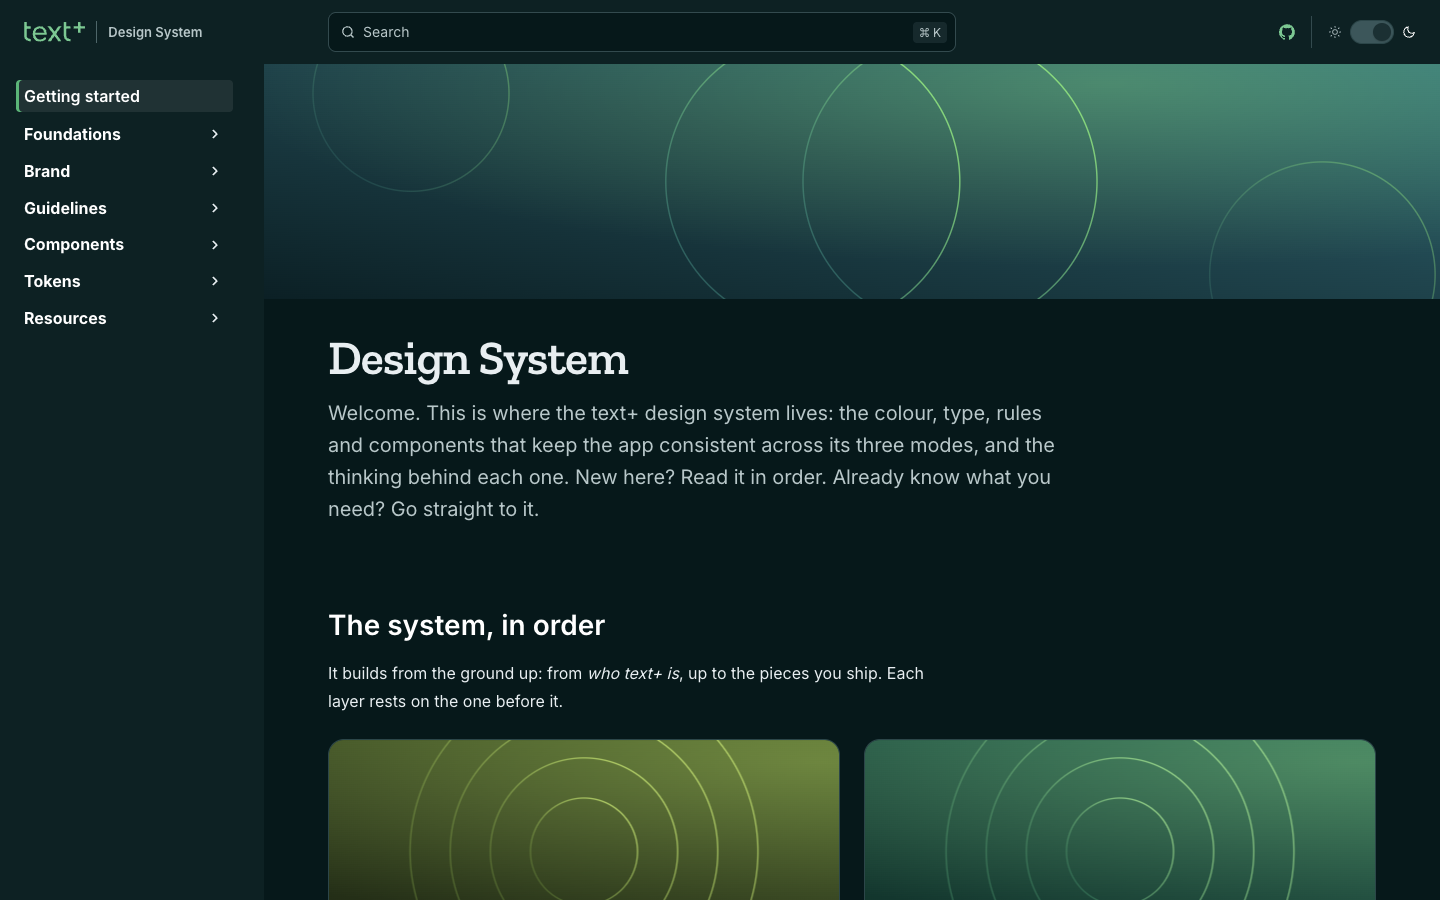Open the olive-green concentric circles card
This screenshot has width=1440, height=900.
tap(584, 820)
